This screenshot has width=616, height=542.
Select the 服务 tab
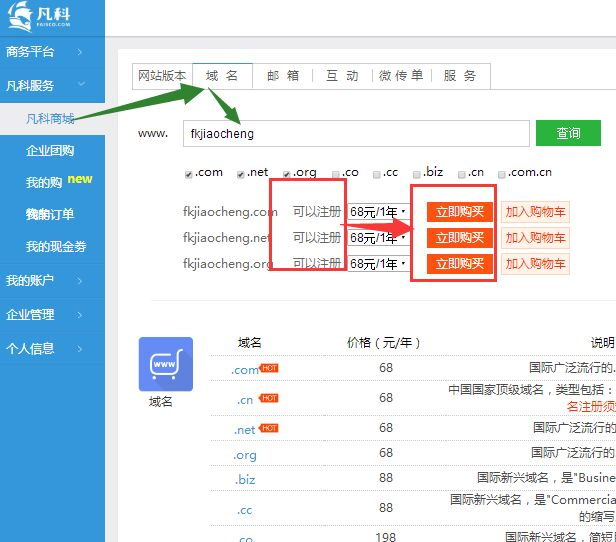460,75
